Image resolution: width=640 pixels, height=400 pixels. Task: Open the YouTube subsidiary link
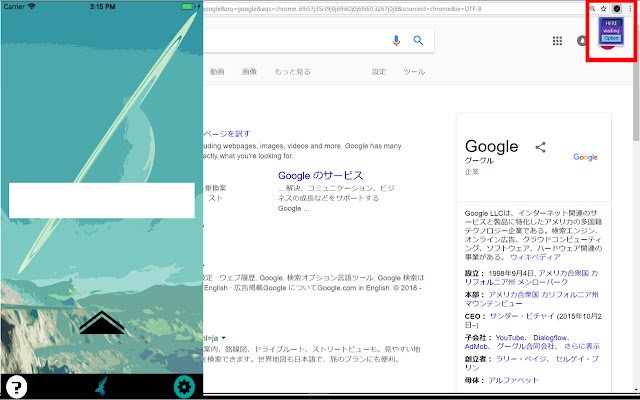[x=510, y=338]
